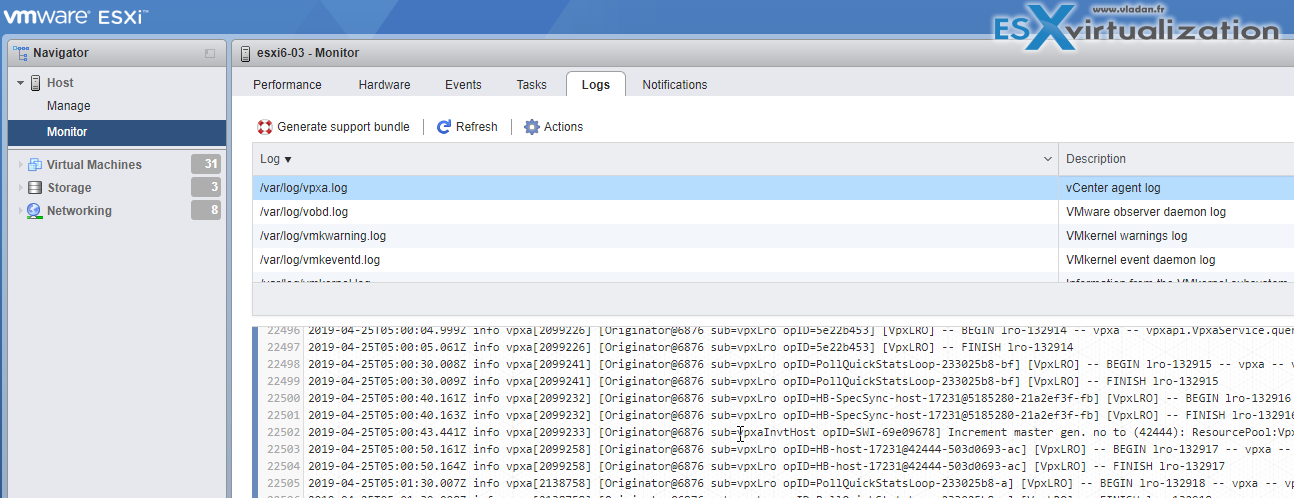Open the Notifications tab
The image size is (1294, 498).
[x=674, y=85]
